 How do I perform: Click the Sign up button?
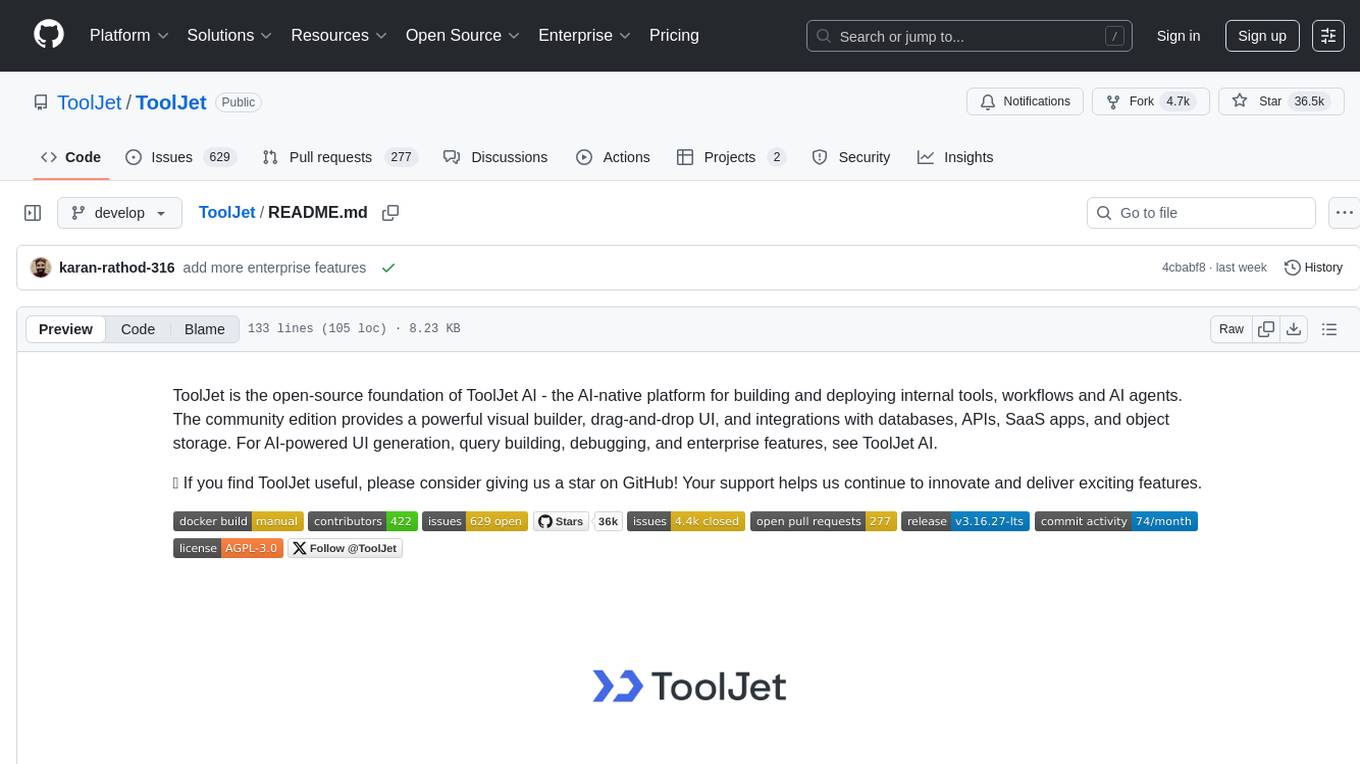[x=1262, y=35]
